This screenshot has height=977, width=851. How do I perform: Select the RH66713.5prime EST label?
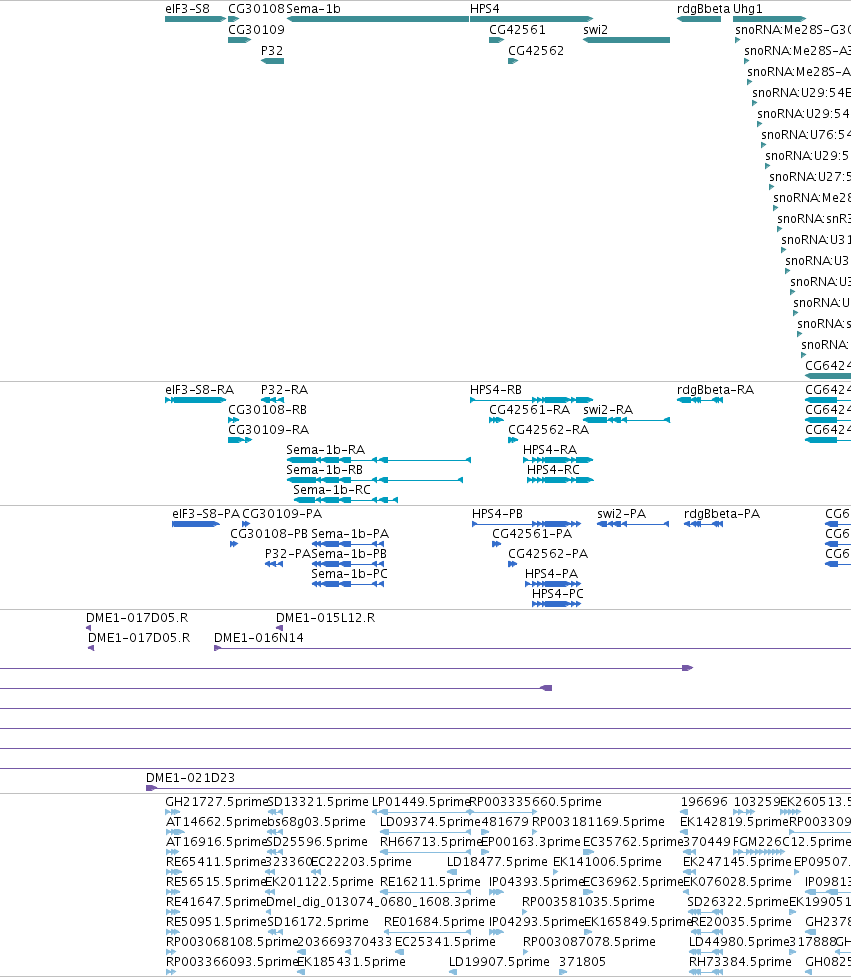431,841
